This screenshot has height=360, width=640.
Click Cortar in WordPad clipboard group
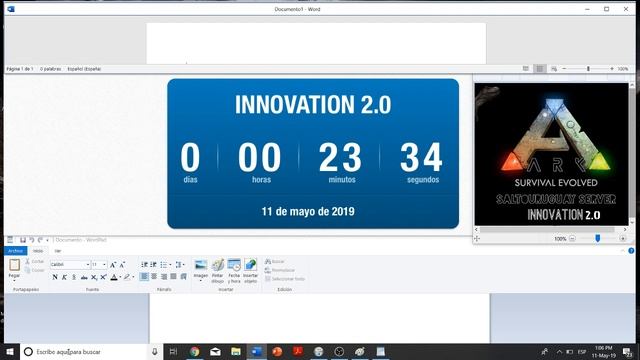(34, 261)
